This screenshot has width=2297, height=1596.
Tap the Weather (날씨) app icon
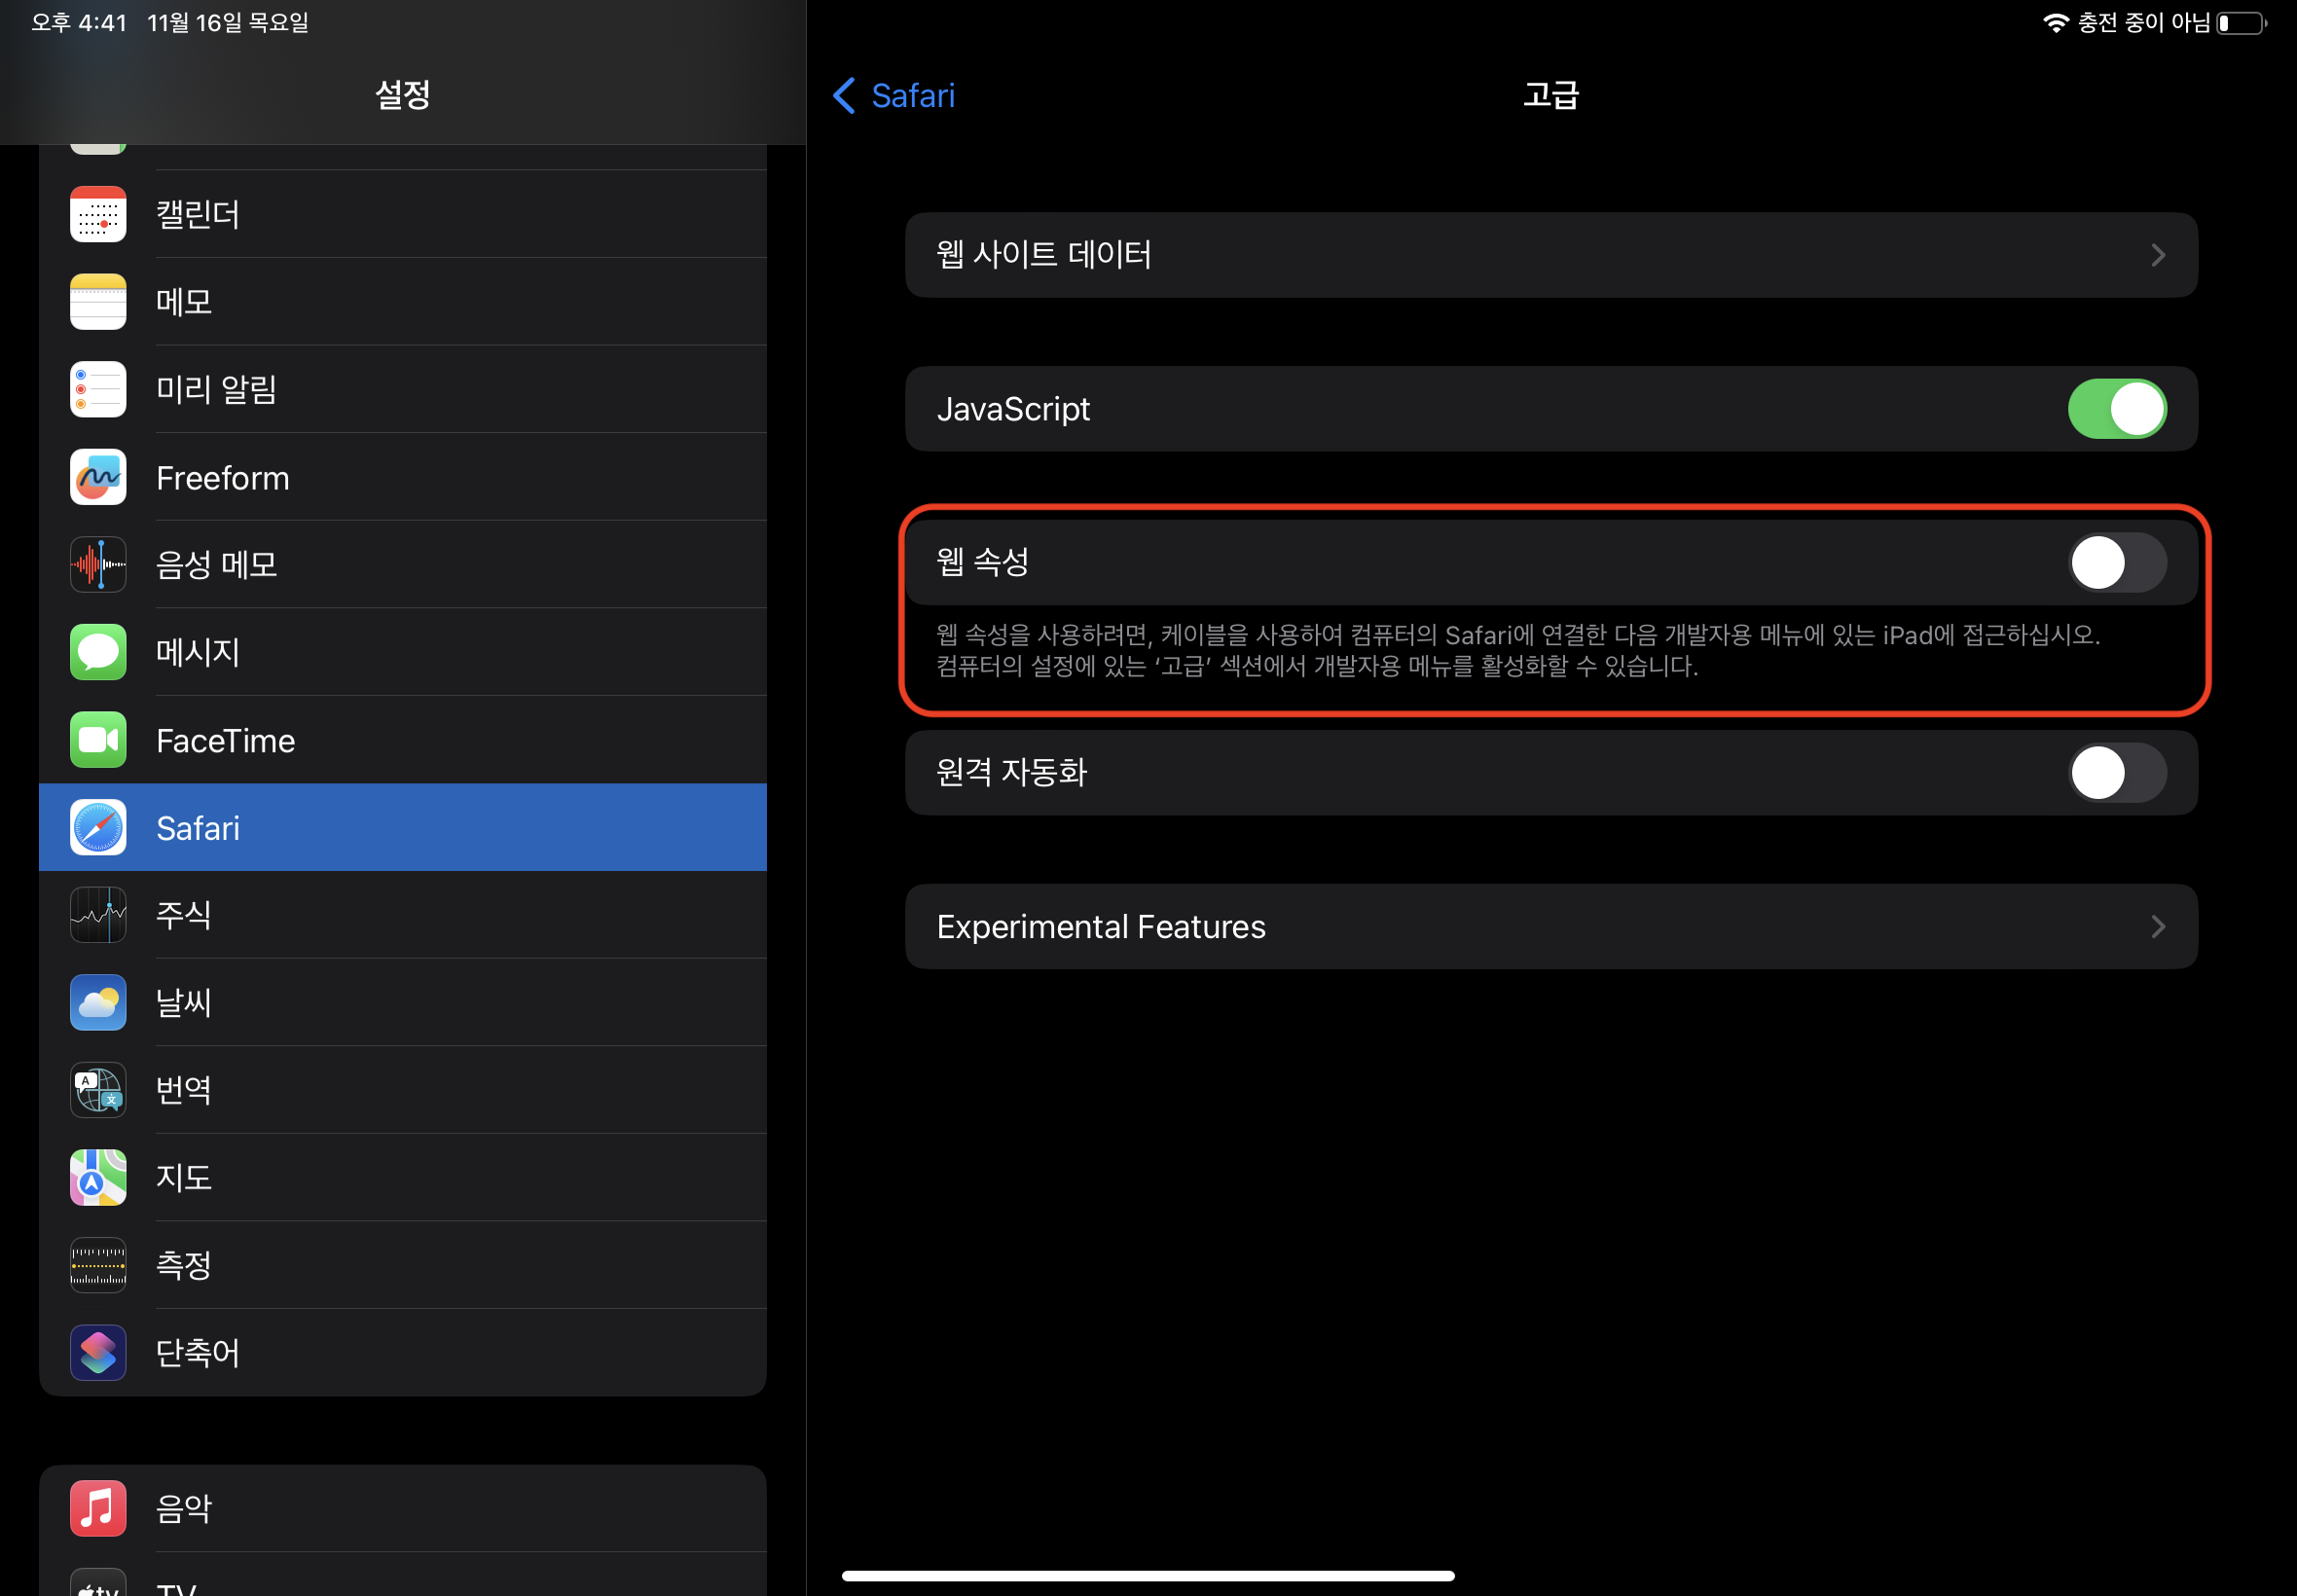click(98, 1002)
